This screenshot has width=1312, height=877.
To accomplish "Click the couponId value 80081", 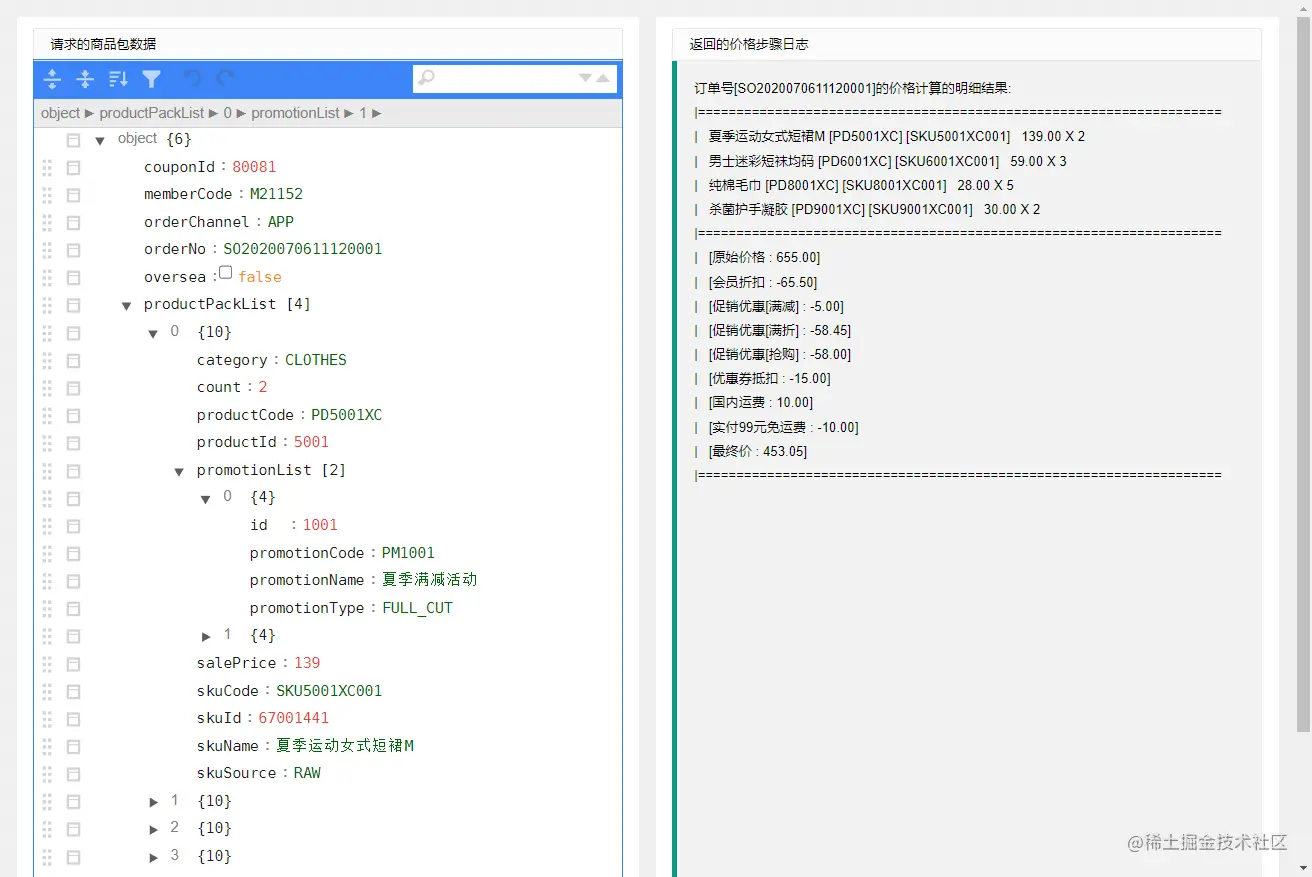I will pos(254,167).
